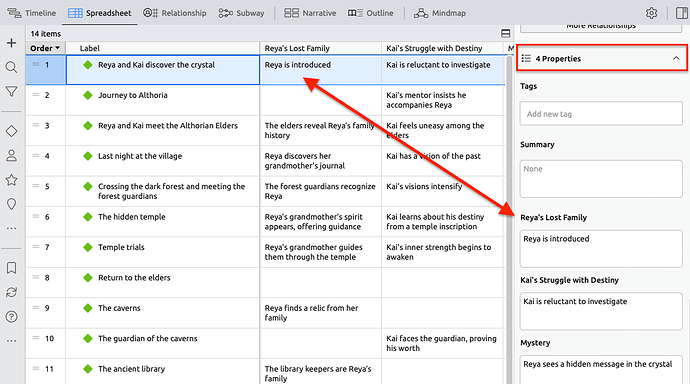Click the spreadsheet vertical scrollbar

click(510, 219)
